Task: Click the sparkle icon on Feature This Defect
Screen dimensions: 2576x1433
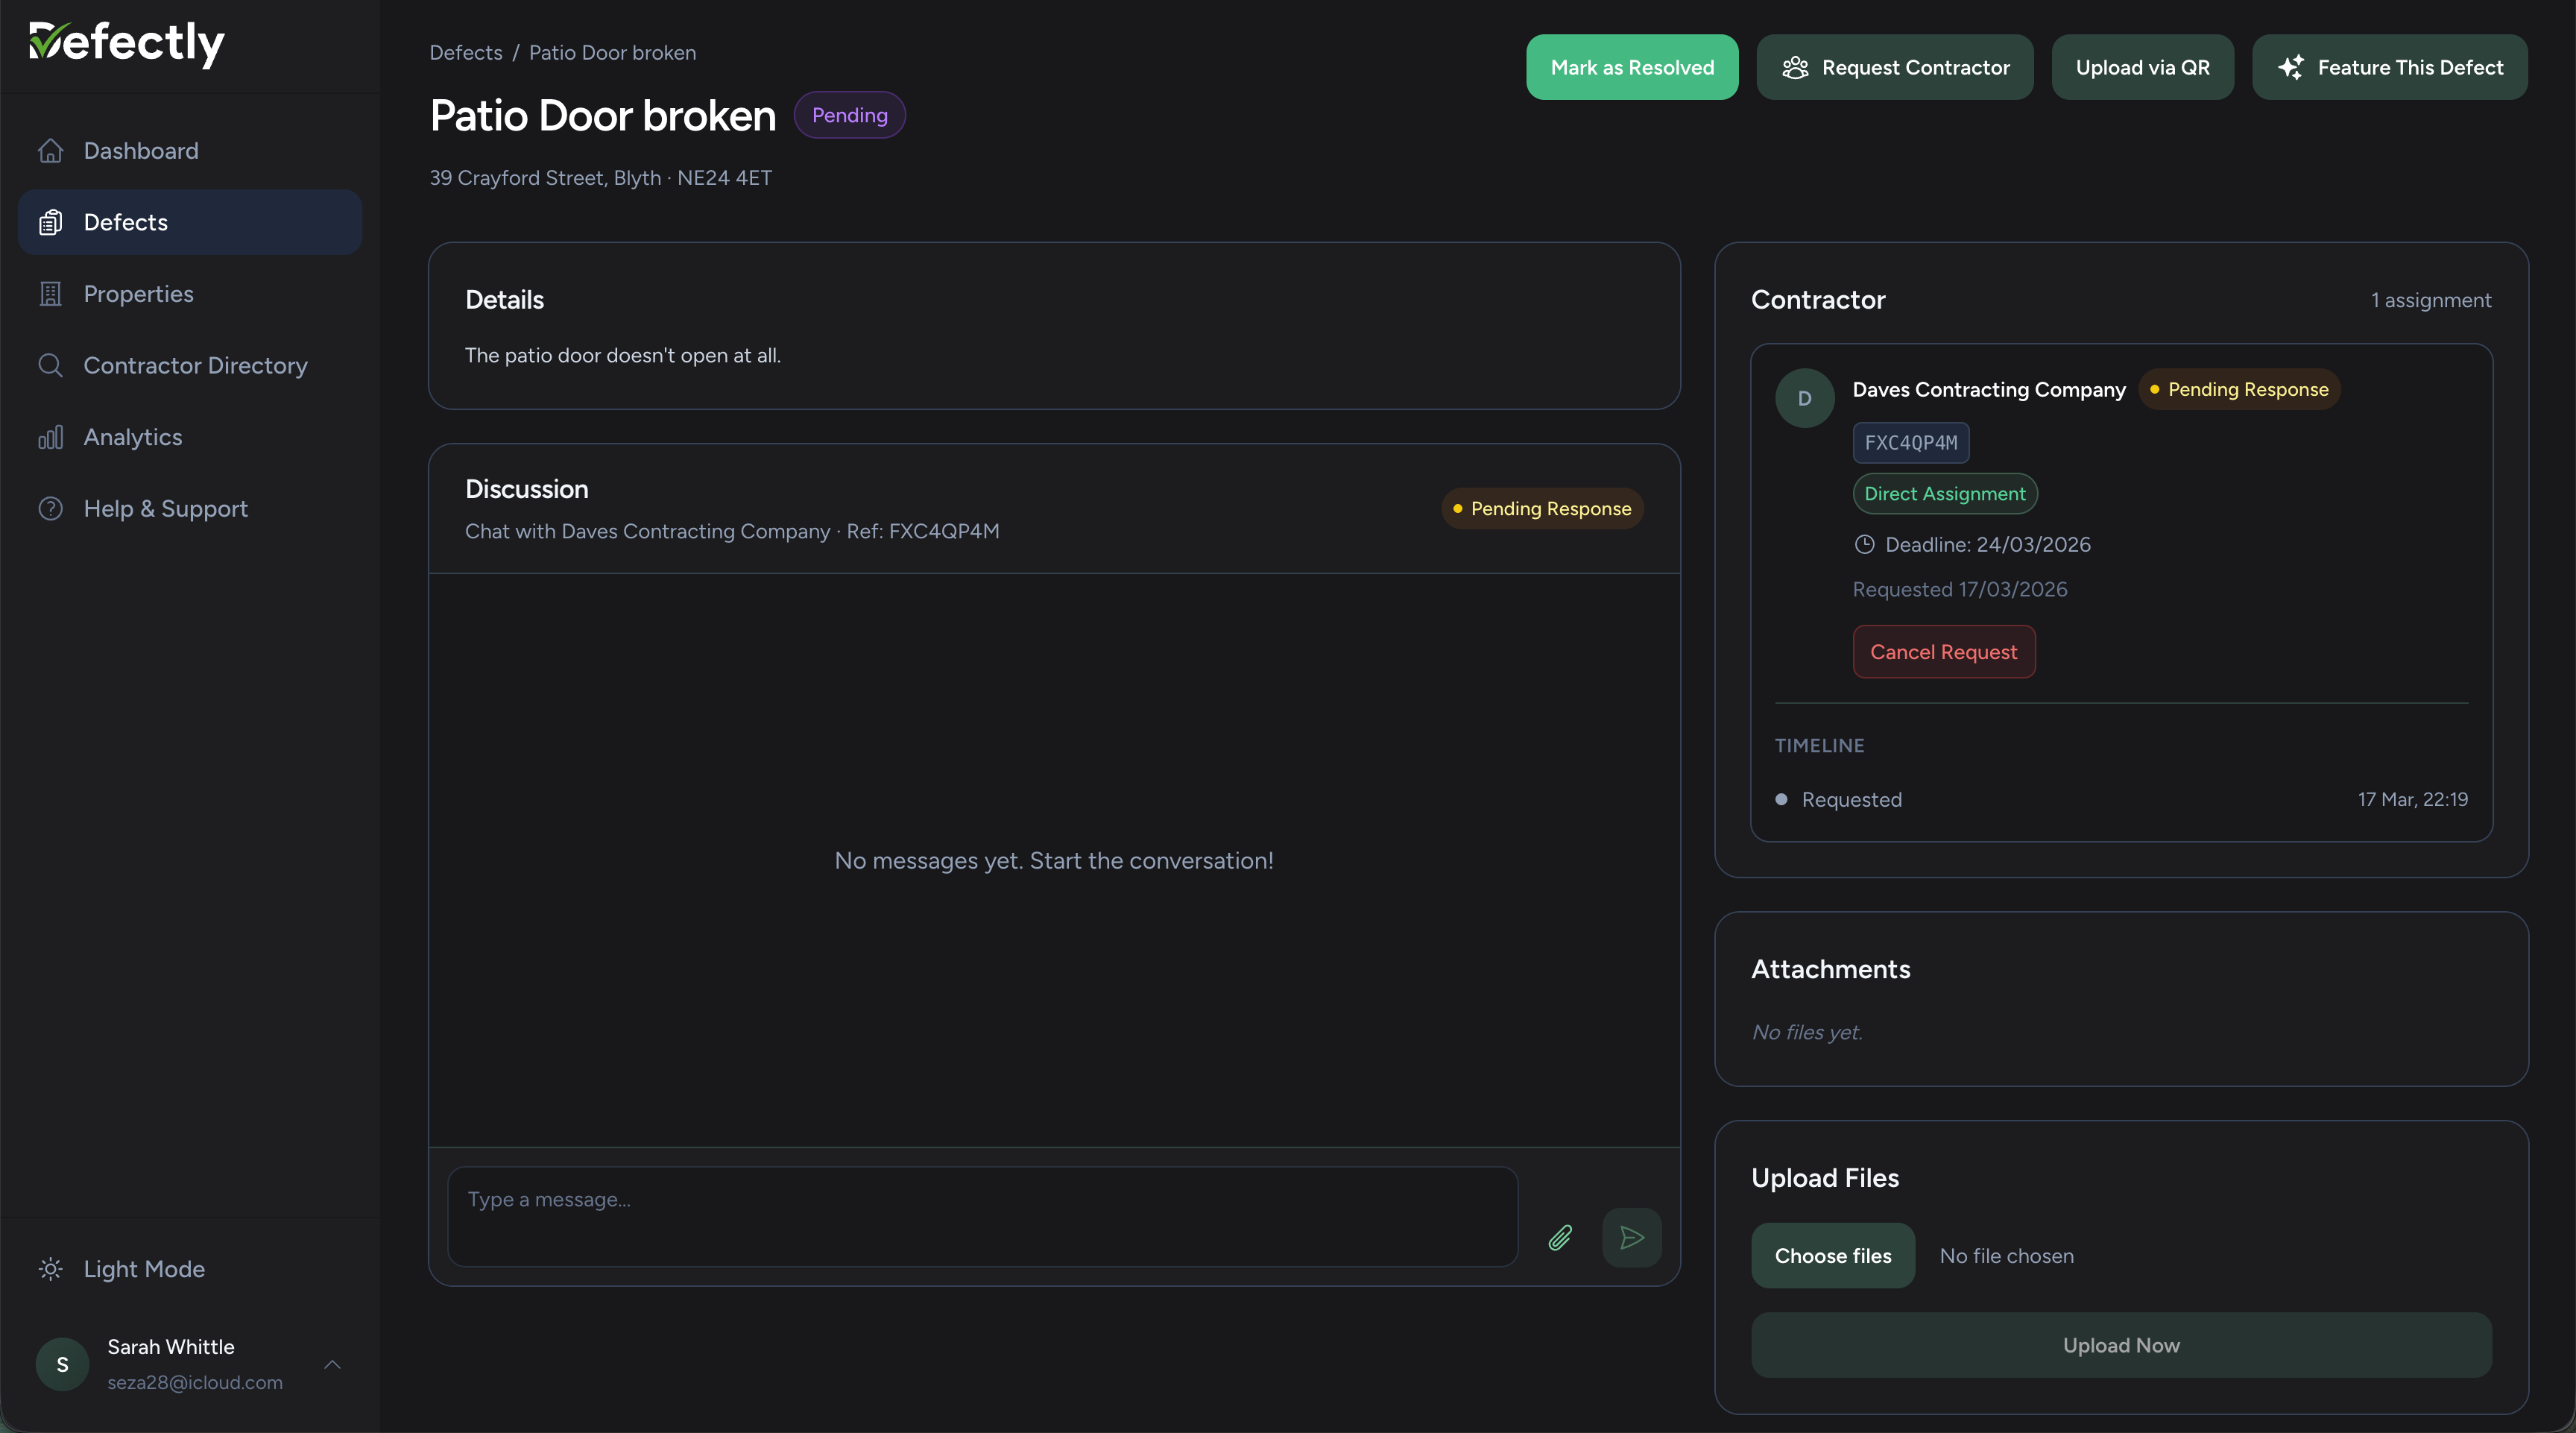Action: click(2292, 67)
